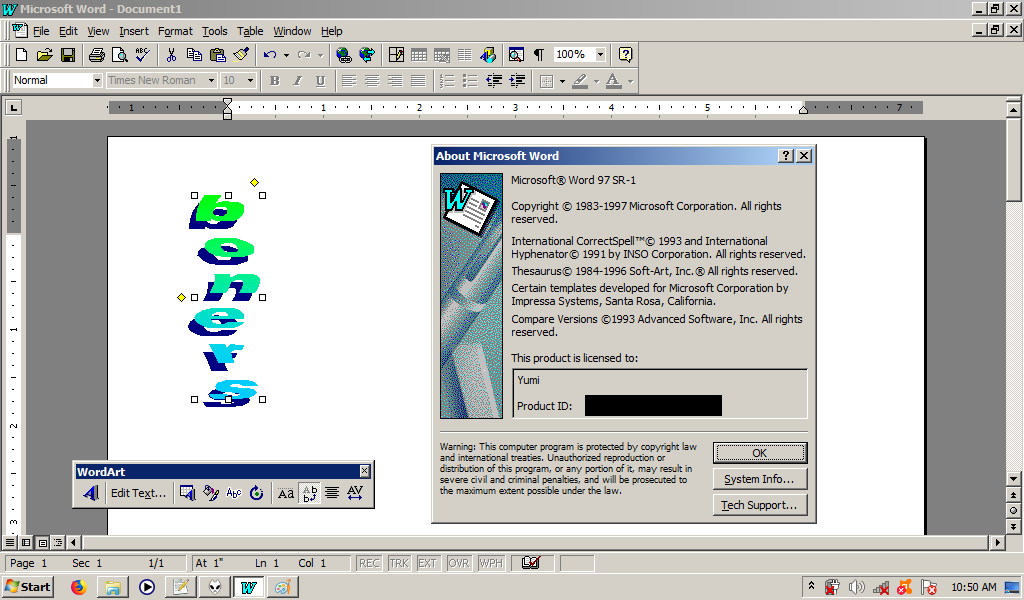
Task: Insert a Microsoft Excel worksheet
Action: pyautogui.click(x=441, y=55)
